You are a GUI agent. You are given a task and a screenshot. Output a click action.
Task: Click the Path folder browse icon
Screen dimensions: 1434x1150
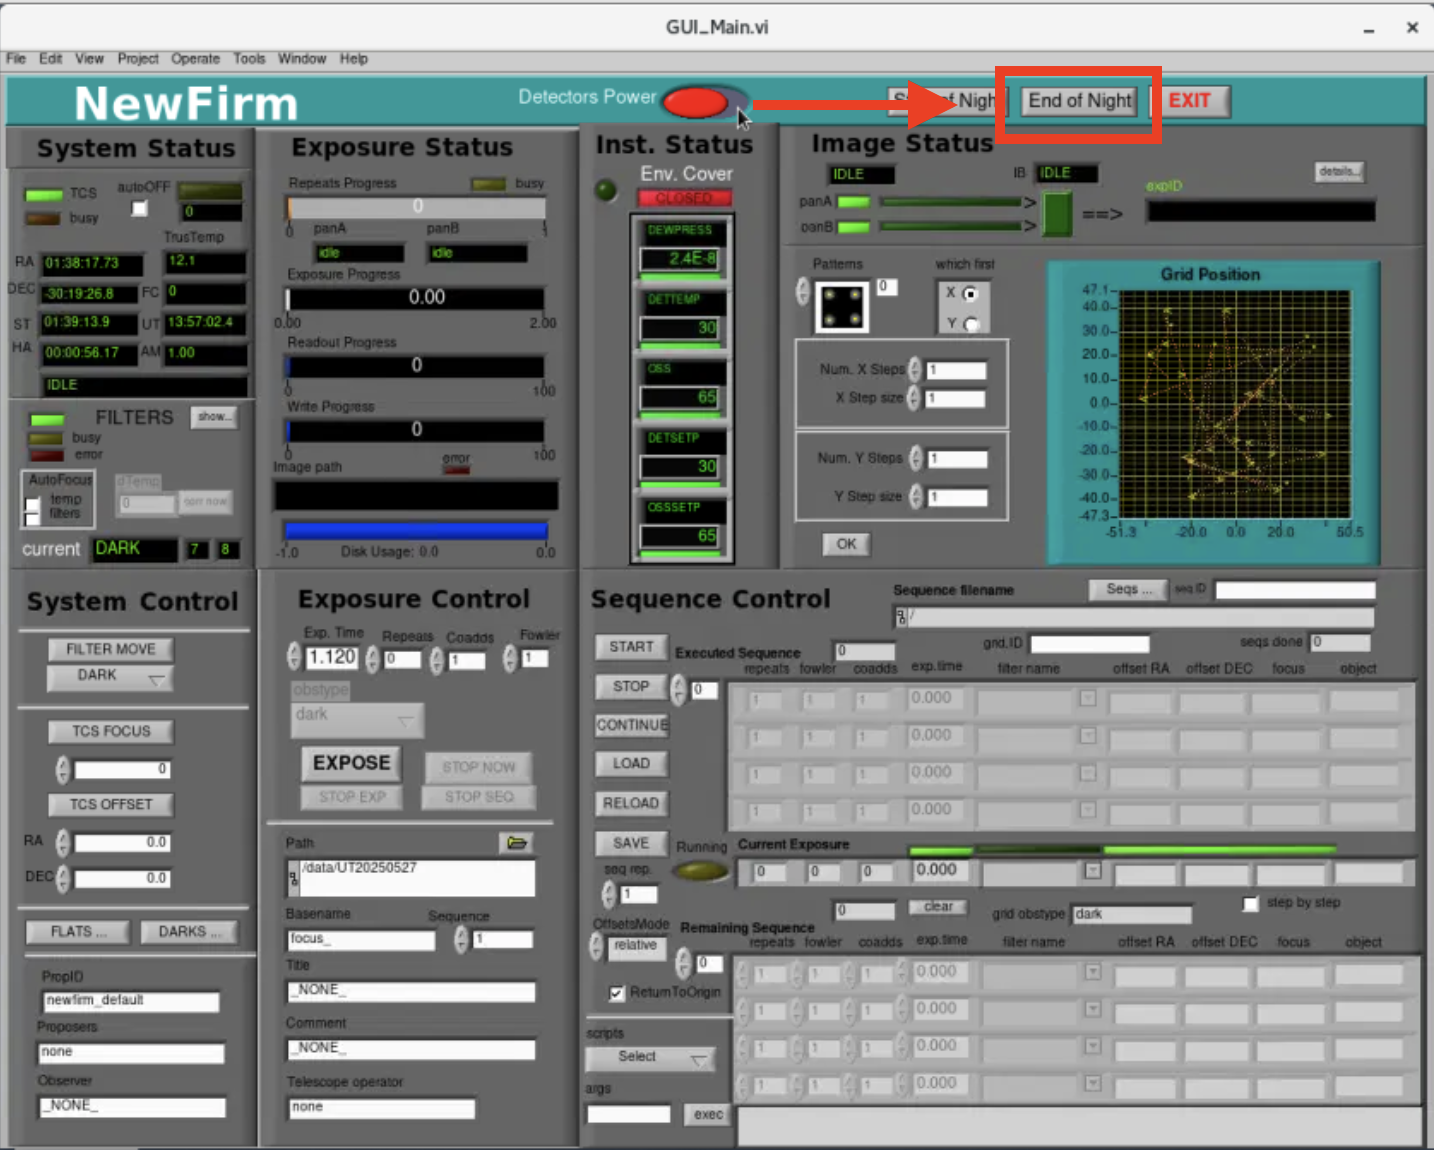(x=516, y=843)
